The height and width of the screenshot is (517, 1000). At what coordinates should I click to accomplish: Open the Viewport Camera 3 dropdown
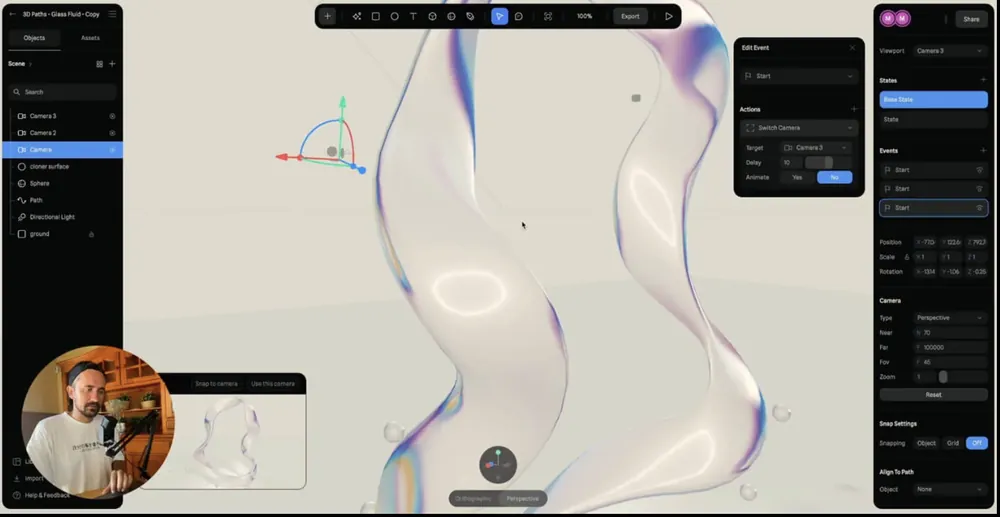950,50
